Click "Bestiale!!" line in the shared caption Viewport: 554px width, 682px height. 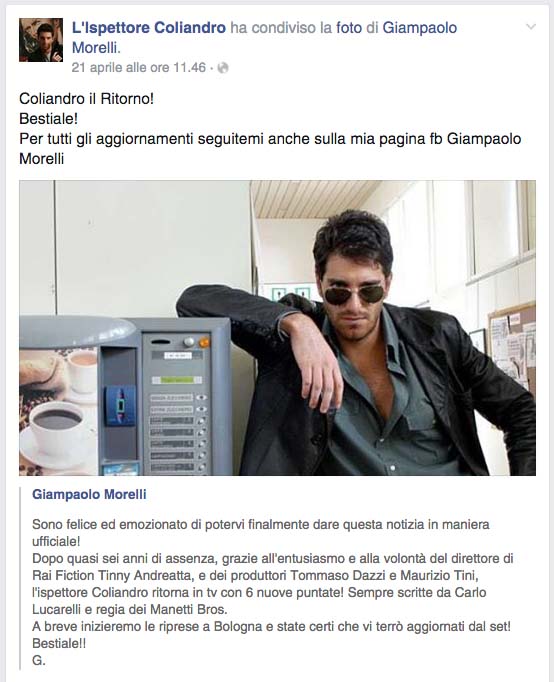click(59, 643)
